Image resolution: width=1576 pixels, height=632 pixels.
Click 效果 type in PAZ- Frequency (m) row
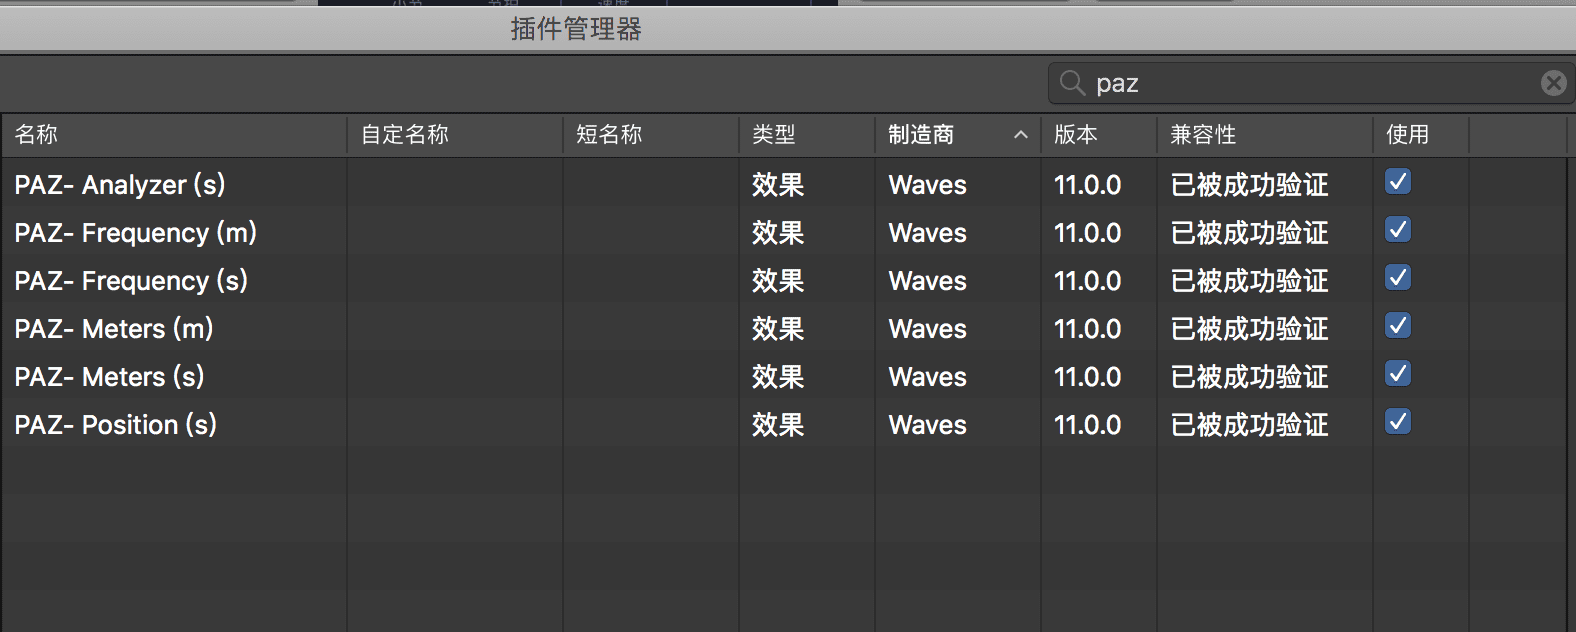coord(778,233)
